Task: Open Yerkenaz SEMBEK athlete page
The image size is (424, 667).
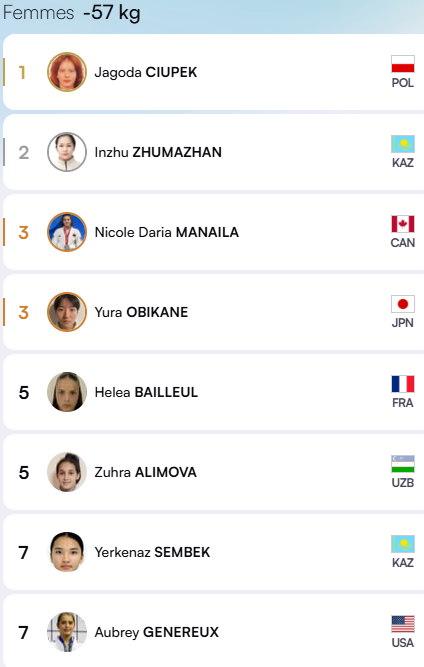Action: 152,552
